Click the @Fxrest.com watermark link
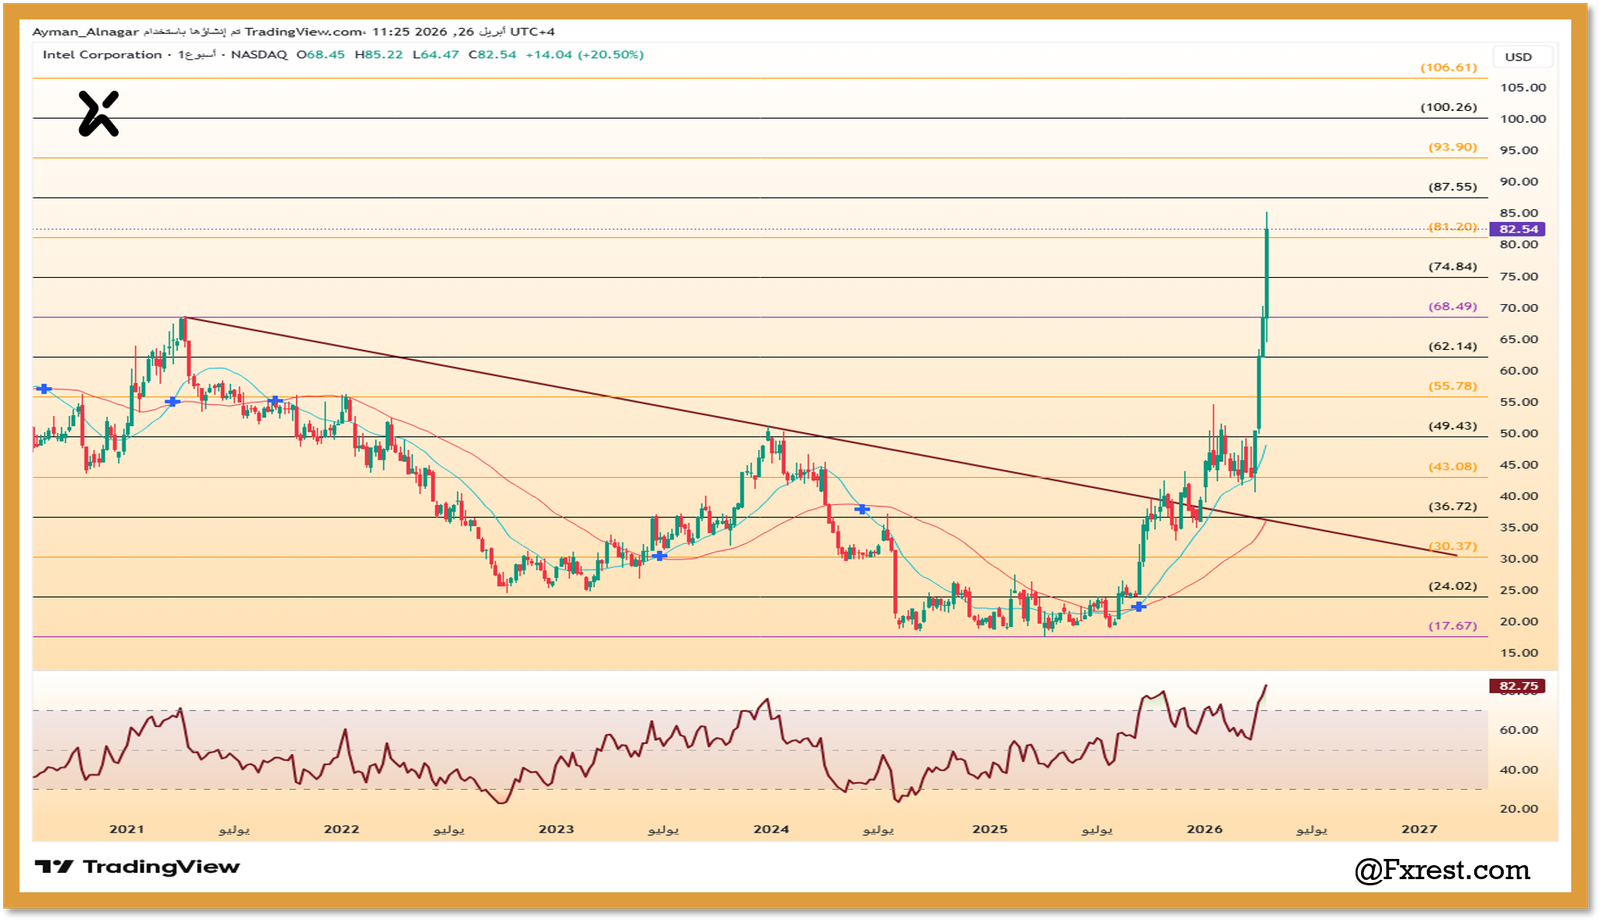Viewport: 1600px width, 921px height. [1442, 870]
